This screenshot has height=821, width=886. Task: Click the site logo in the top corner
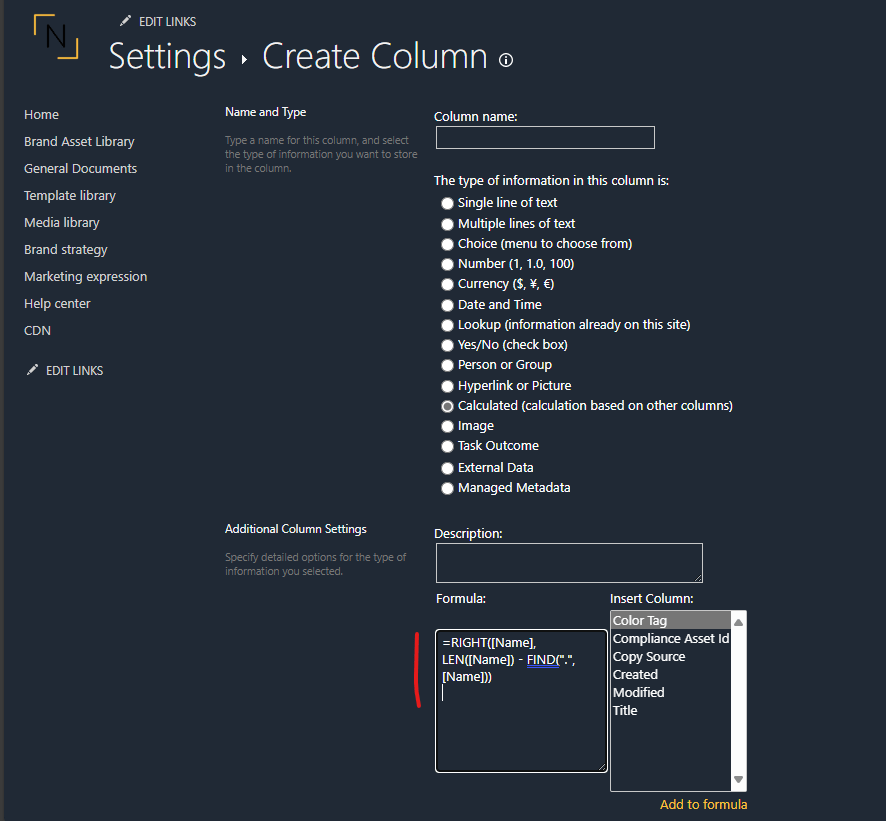57,38
